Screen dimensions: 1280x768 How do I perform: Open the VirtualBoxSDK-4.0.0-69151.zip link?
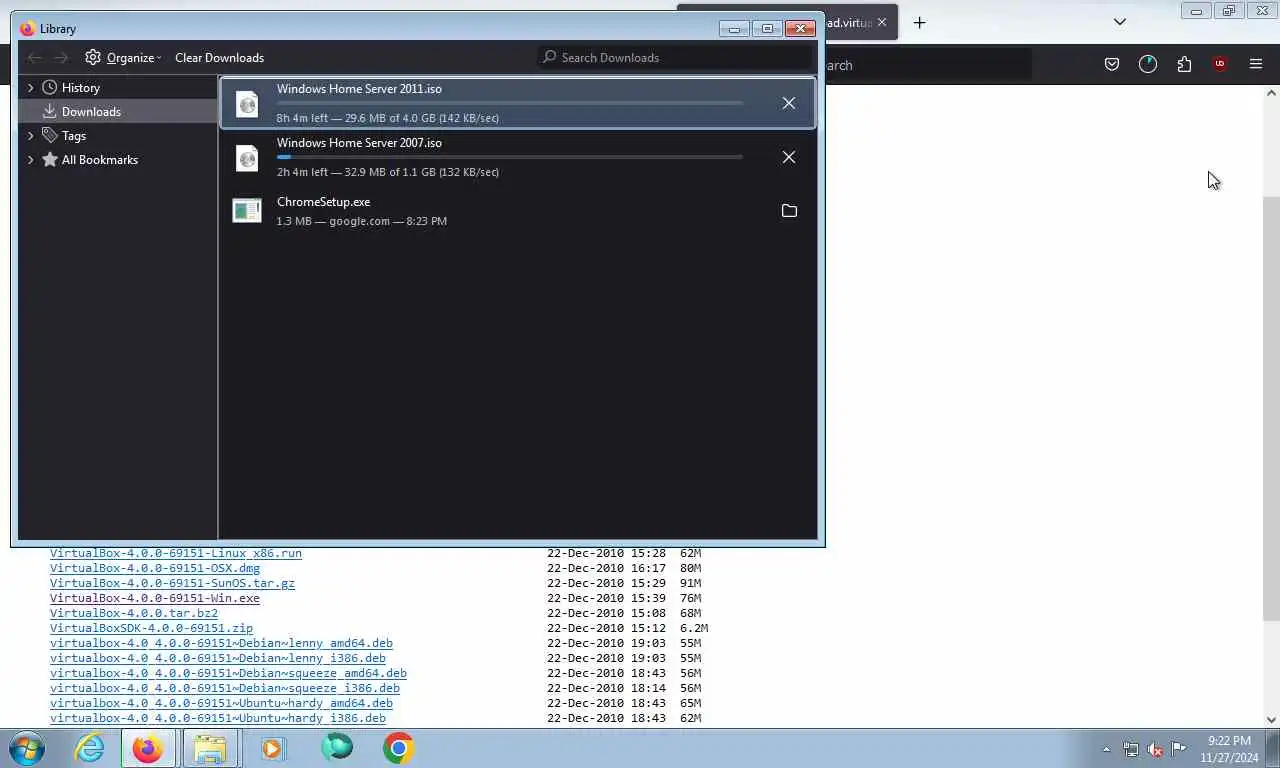(151, 628)
